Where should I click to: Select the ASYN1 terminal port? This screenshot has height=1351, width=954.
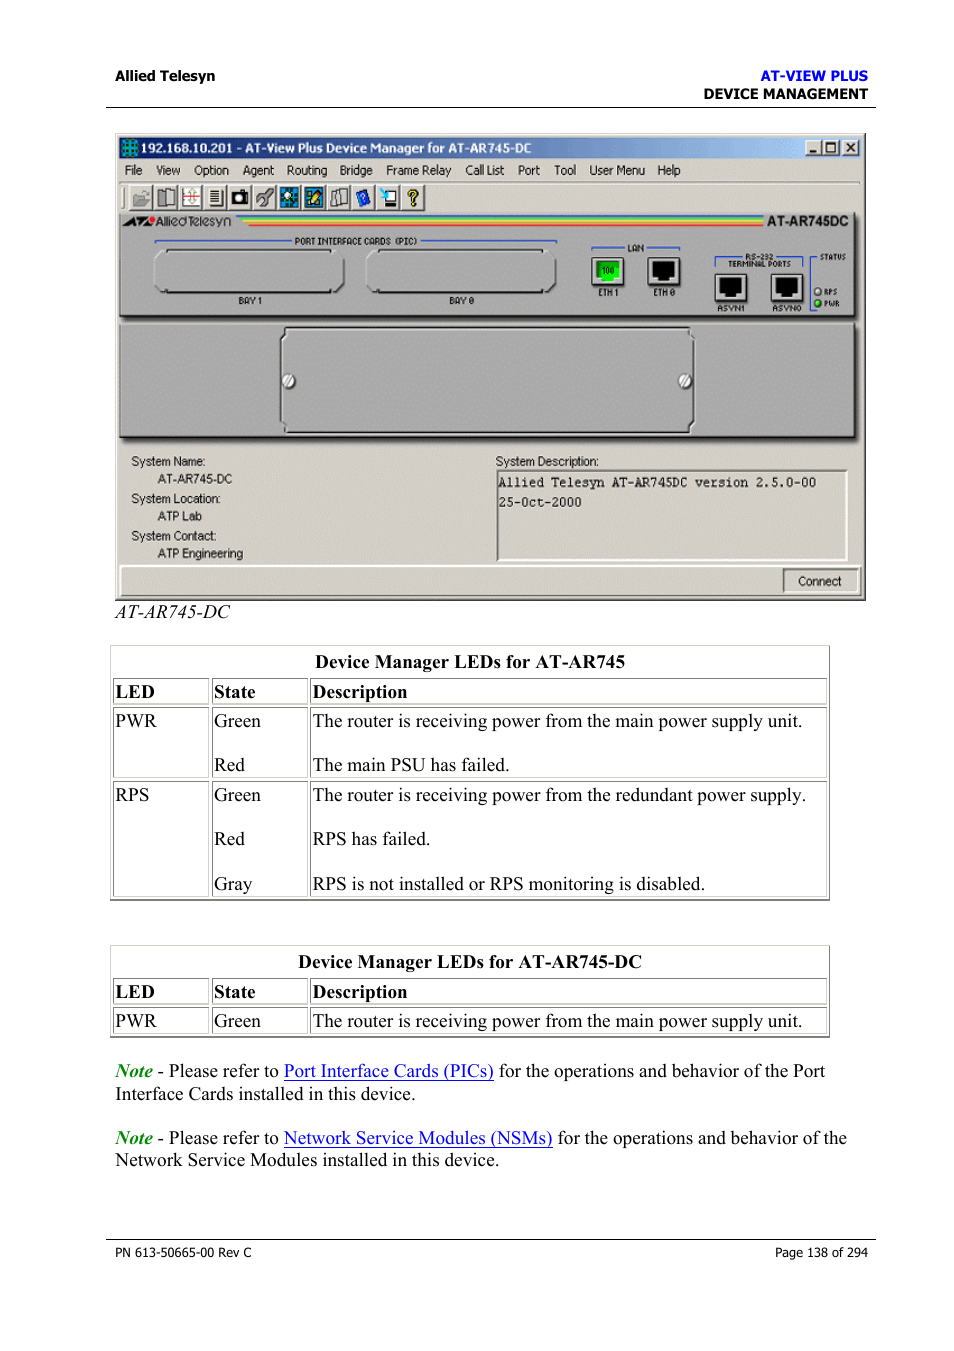[731, 287]
